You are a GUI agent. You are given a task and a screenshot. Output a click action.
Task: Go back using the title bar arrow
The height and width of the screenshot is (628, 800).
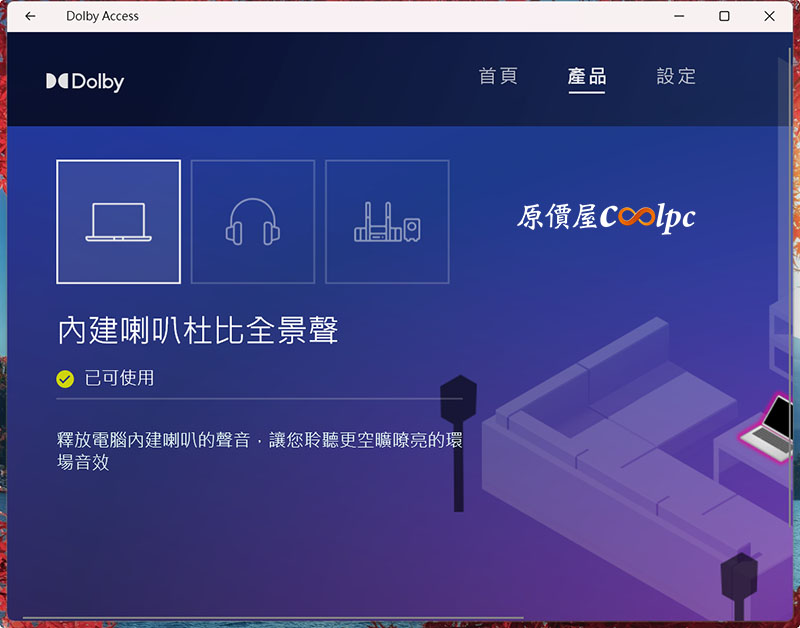[30, 16]
